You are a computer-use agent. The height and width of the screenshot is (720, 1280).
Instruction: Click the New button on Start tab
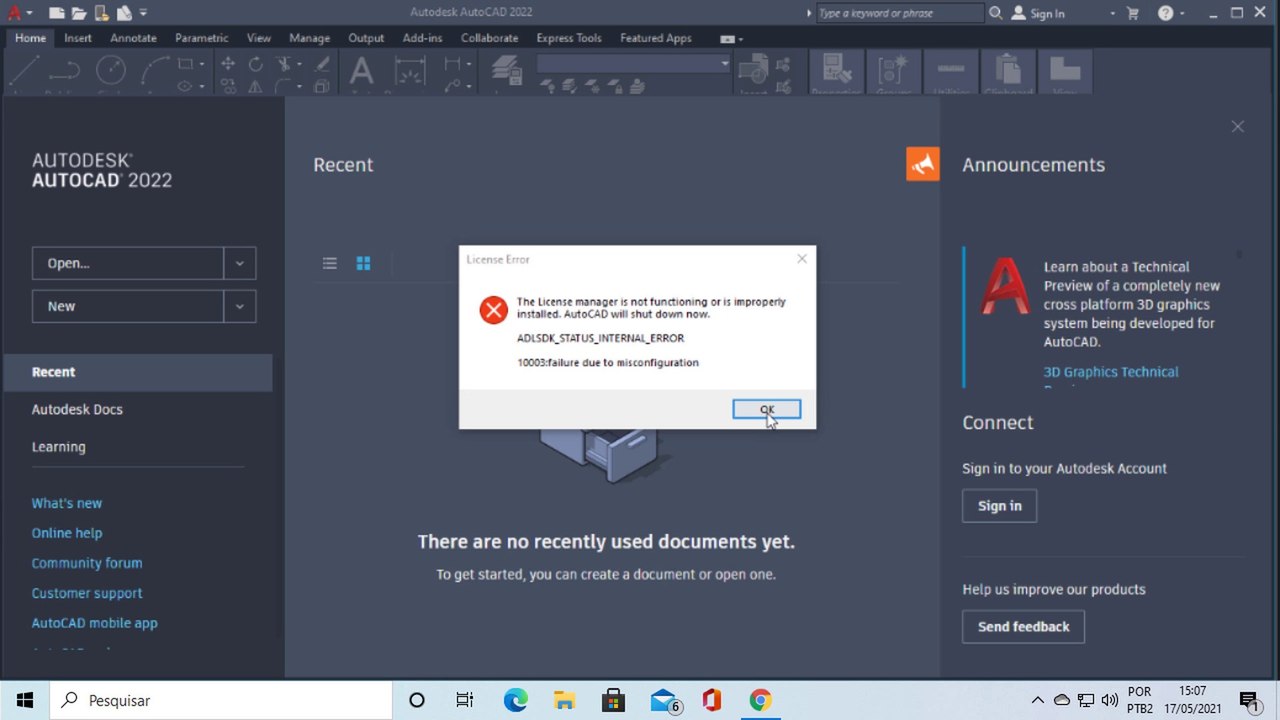click(128, 306)
